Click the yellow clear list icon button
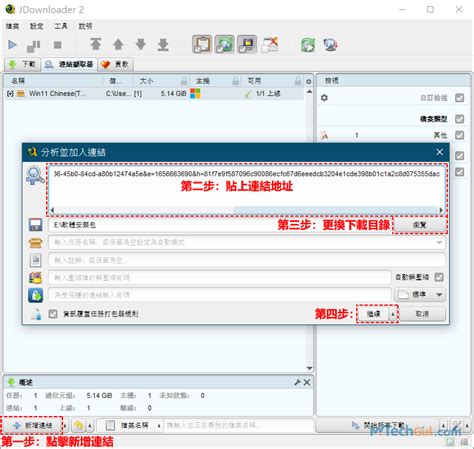 pyautogui.click(x=79, y=425)
